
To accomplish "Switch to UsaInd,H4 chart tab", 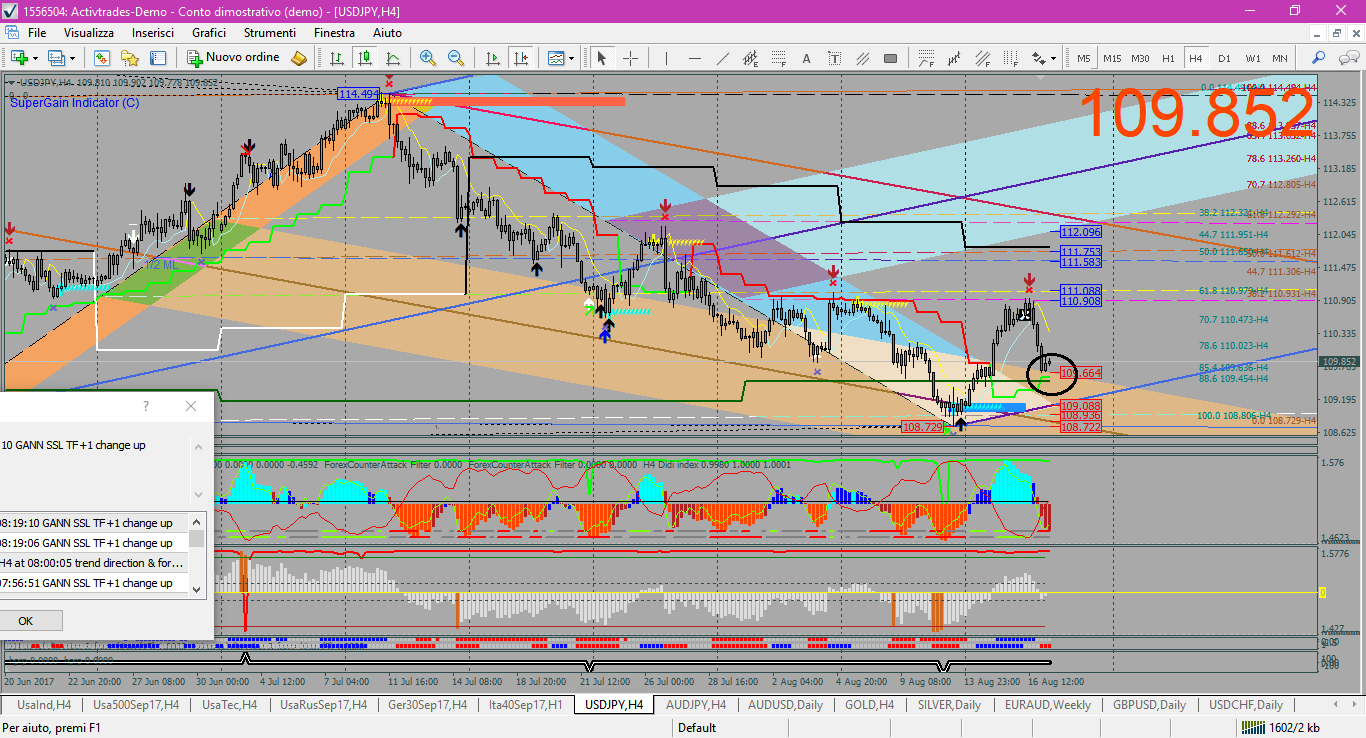I will tap(45, 705).
